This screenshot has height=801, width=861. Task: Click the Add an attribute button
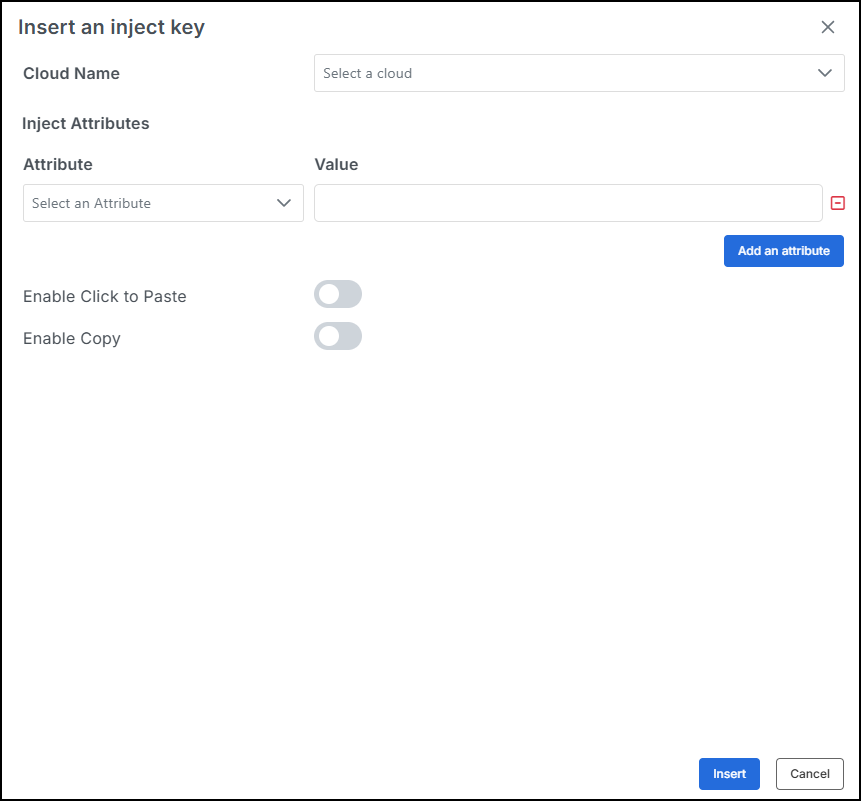point(784,251)
